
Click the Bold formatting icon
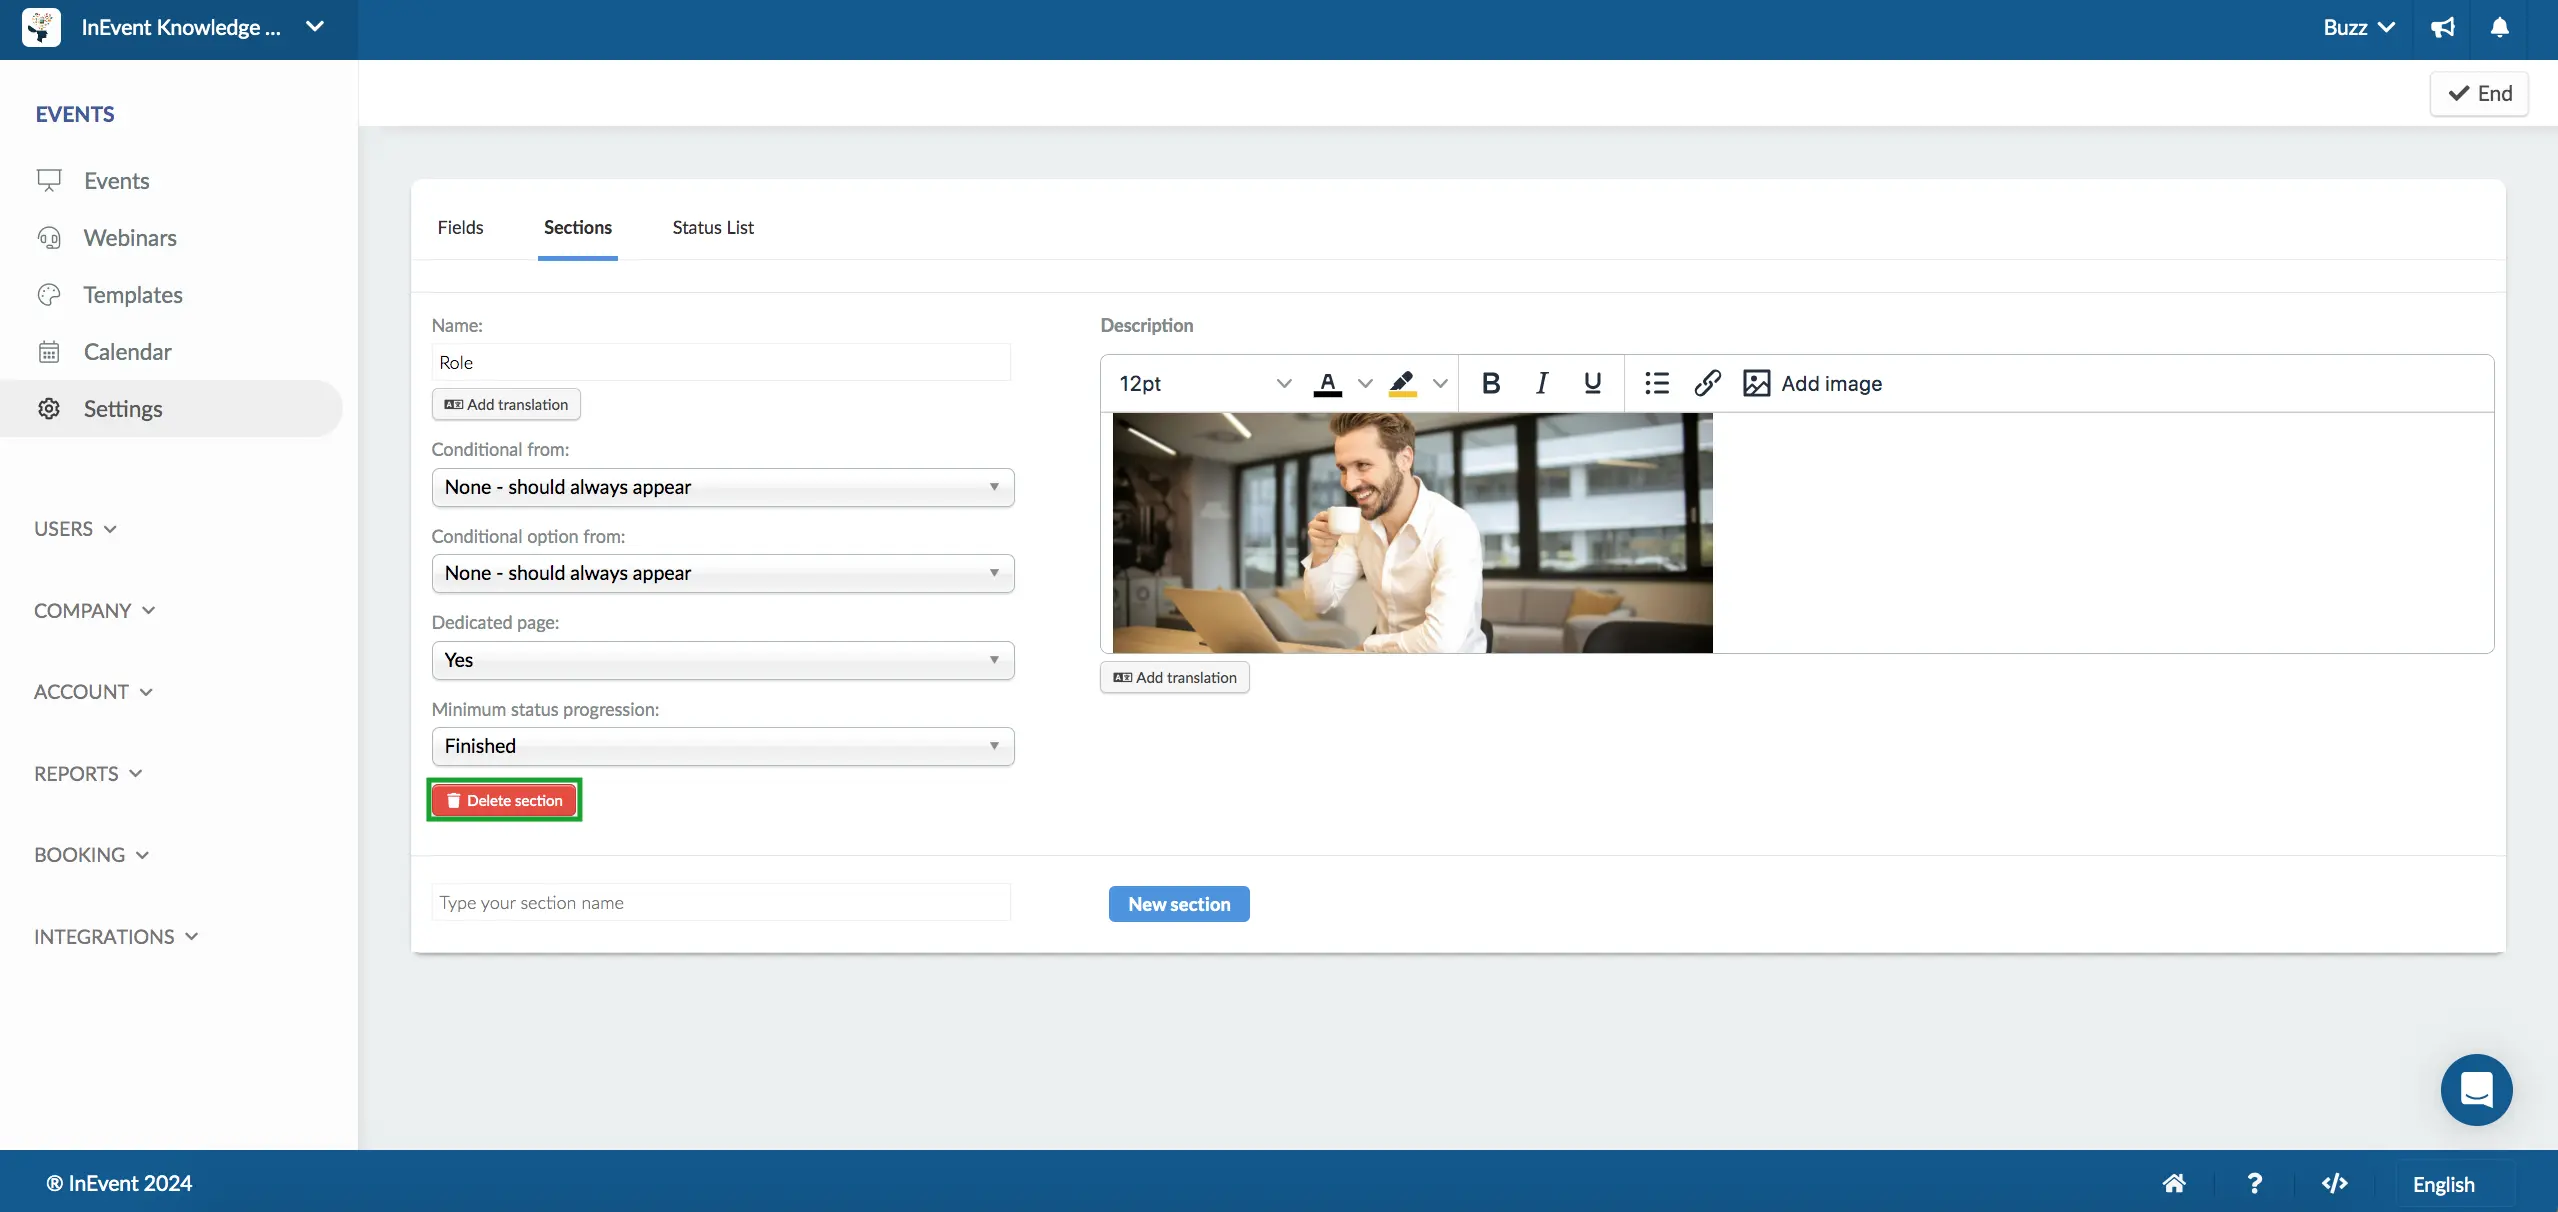1491,382
